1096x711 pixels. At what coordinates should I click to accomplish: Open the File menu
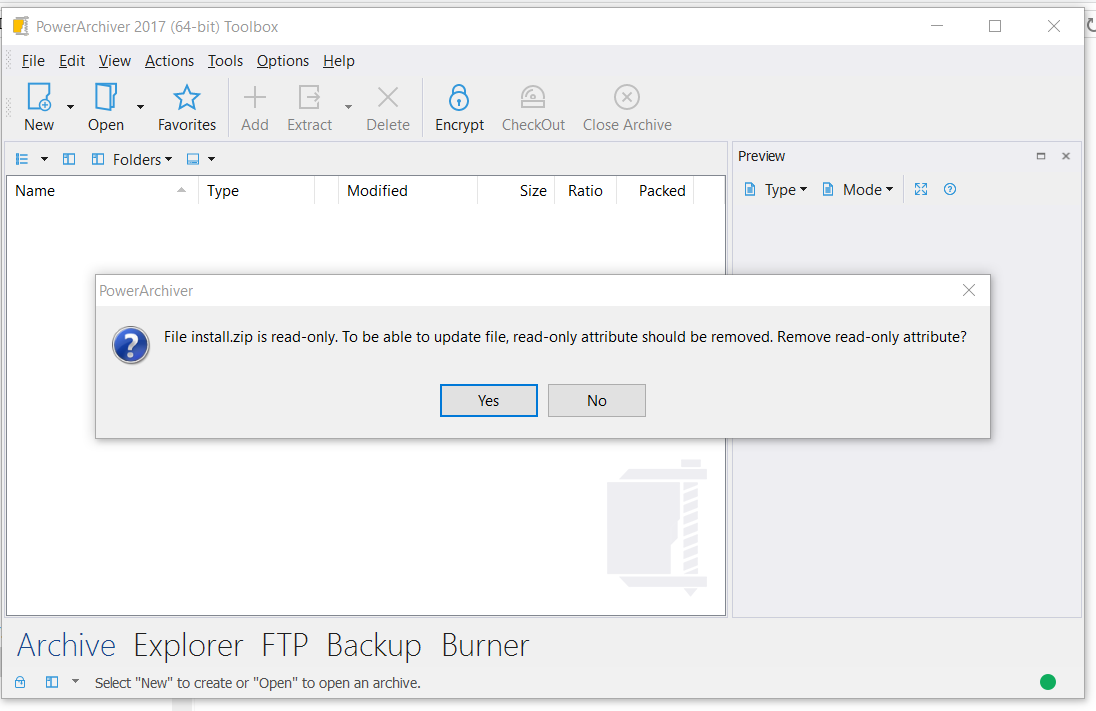tap(33, 61)
